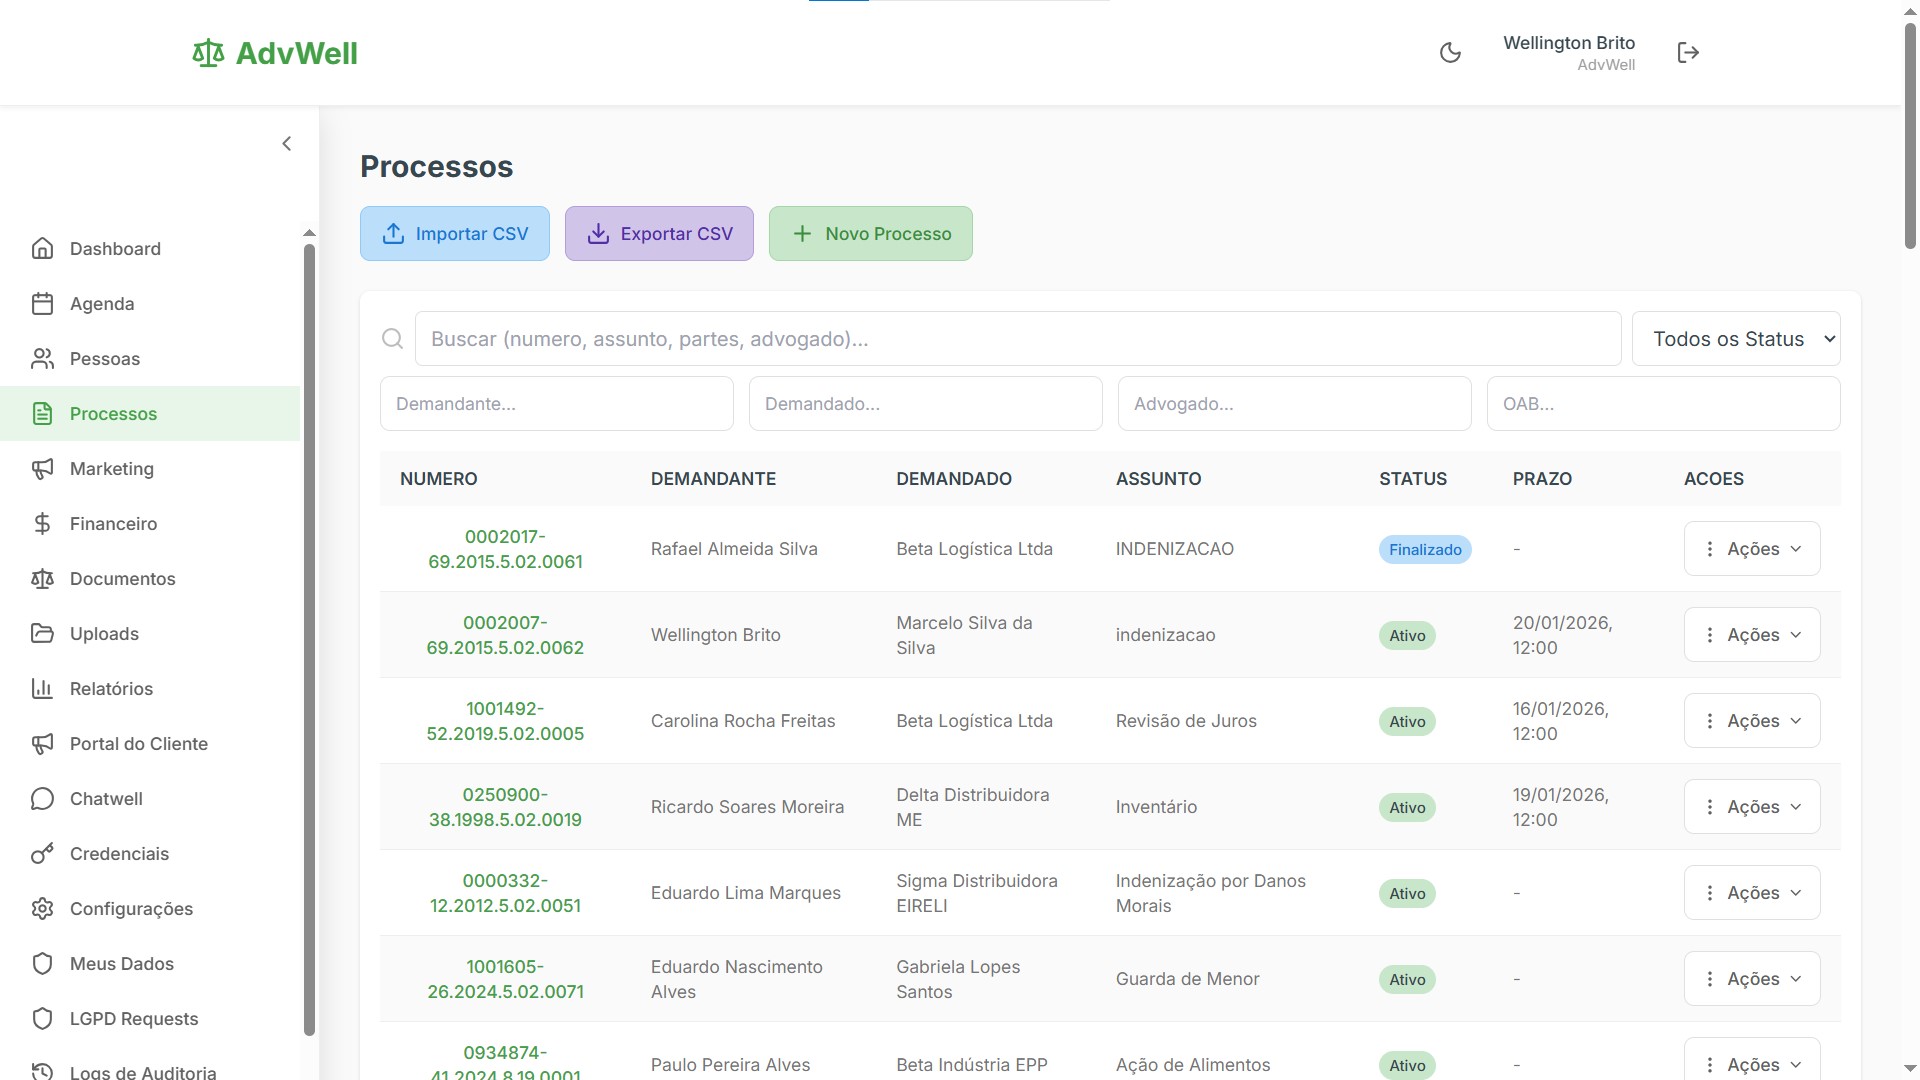Open the Financeiro dollar icon

42,523
